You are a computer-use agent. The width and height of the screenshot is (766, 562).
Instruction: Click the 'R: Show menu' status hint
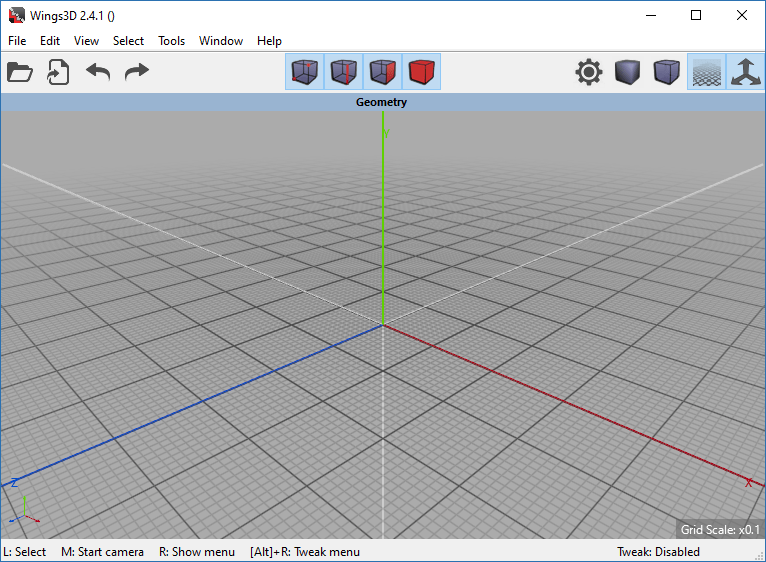pyautogui.click(x=197, y=552)
